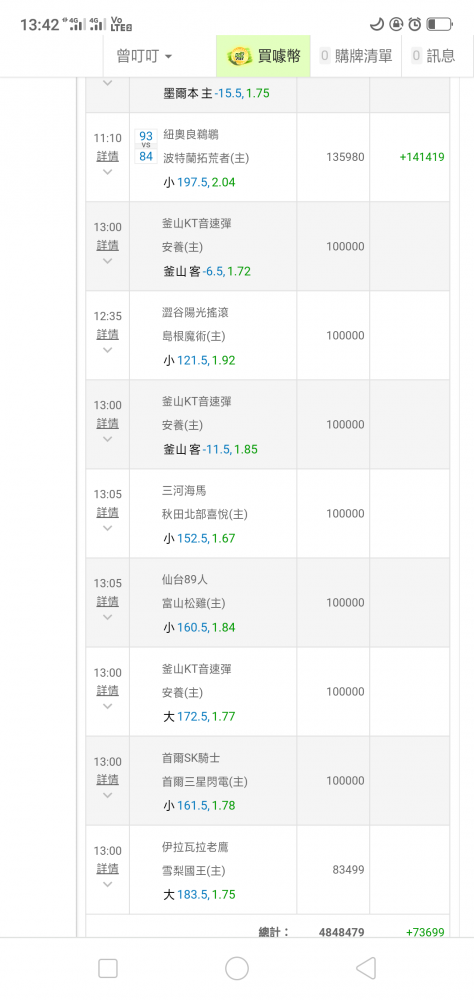The height and width of the screenshot is (1000, 474).
Task: Tap Android back triangle button
Action: (x=366, y=969)
